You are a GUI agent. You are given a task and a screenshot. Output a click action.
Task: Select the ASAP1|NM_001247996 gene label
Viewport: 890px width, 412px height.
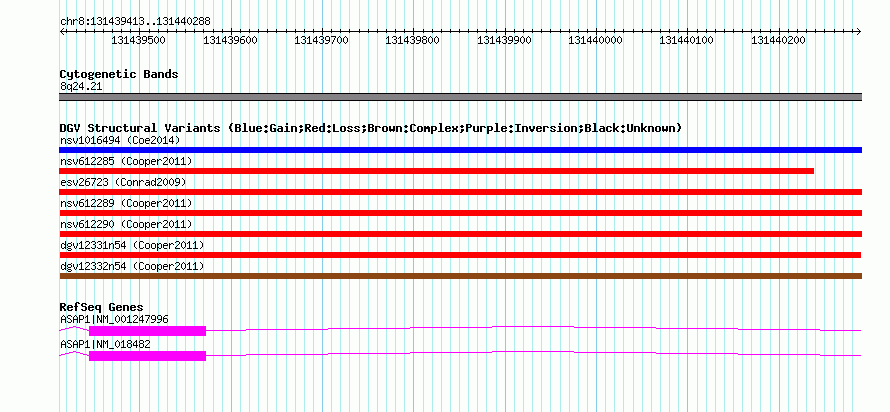coord(114,319)
